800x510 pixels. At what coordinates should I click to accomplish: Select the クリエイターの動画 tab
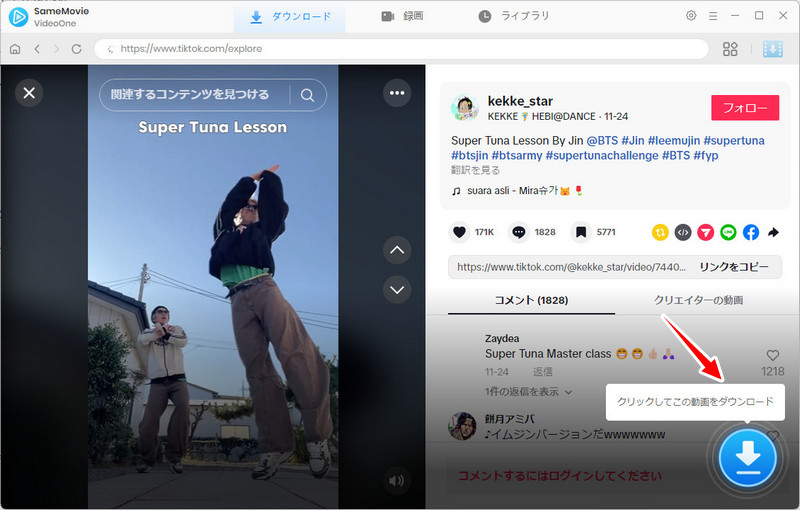click(x=698, y=300)
